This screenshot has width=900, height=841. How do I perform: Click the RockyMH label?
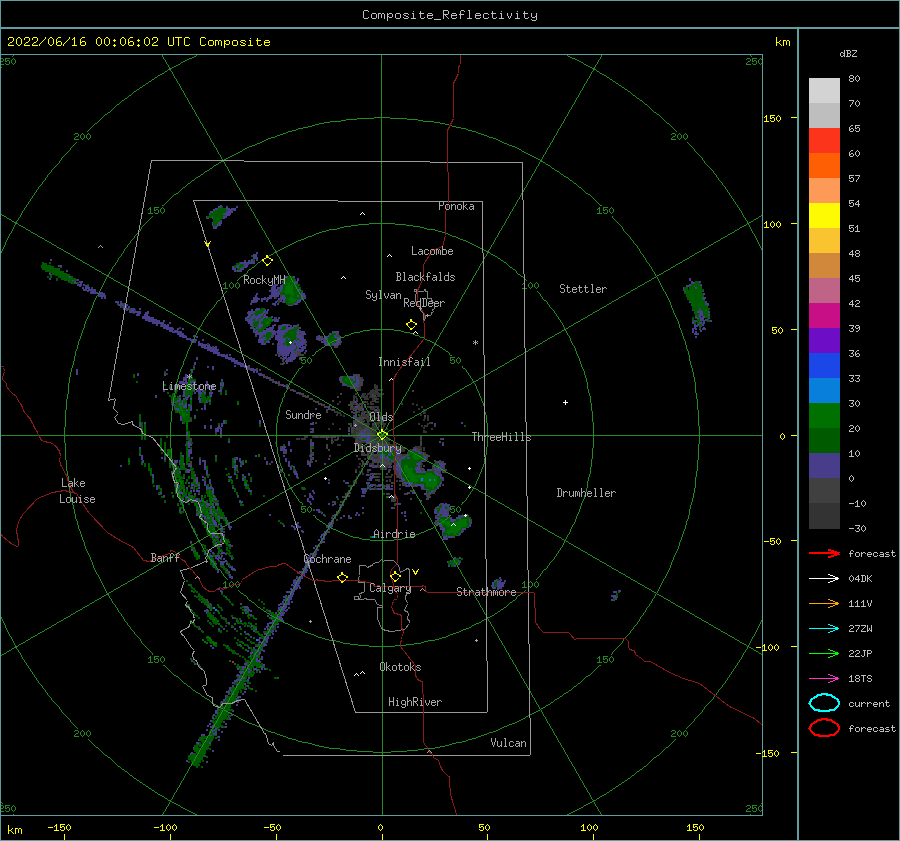264,280
